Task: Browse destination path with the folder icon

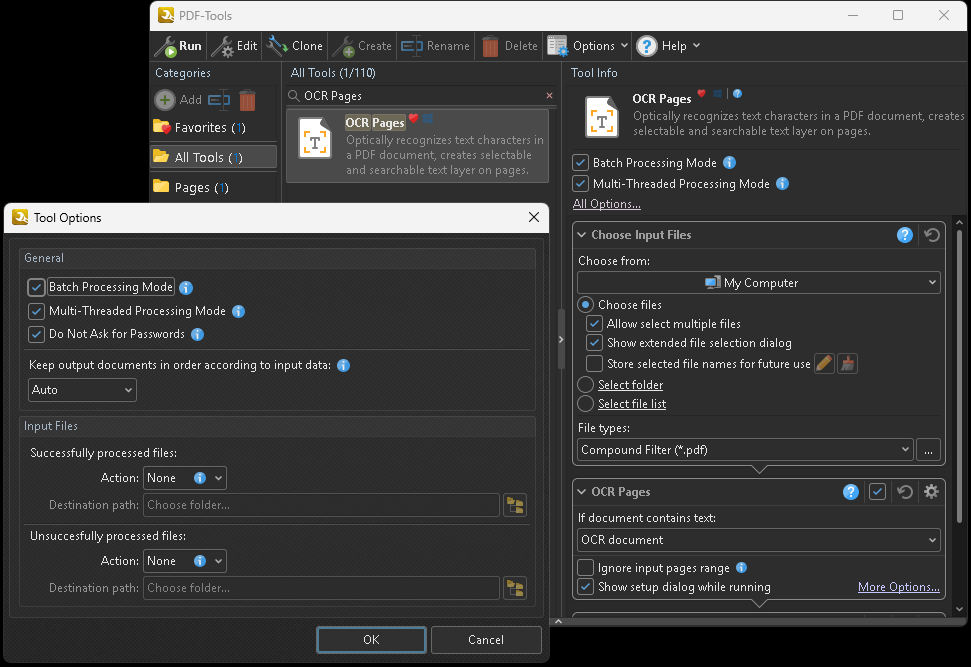Action: pos(515,506)
